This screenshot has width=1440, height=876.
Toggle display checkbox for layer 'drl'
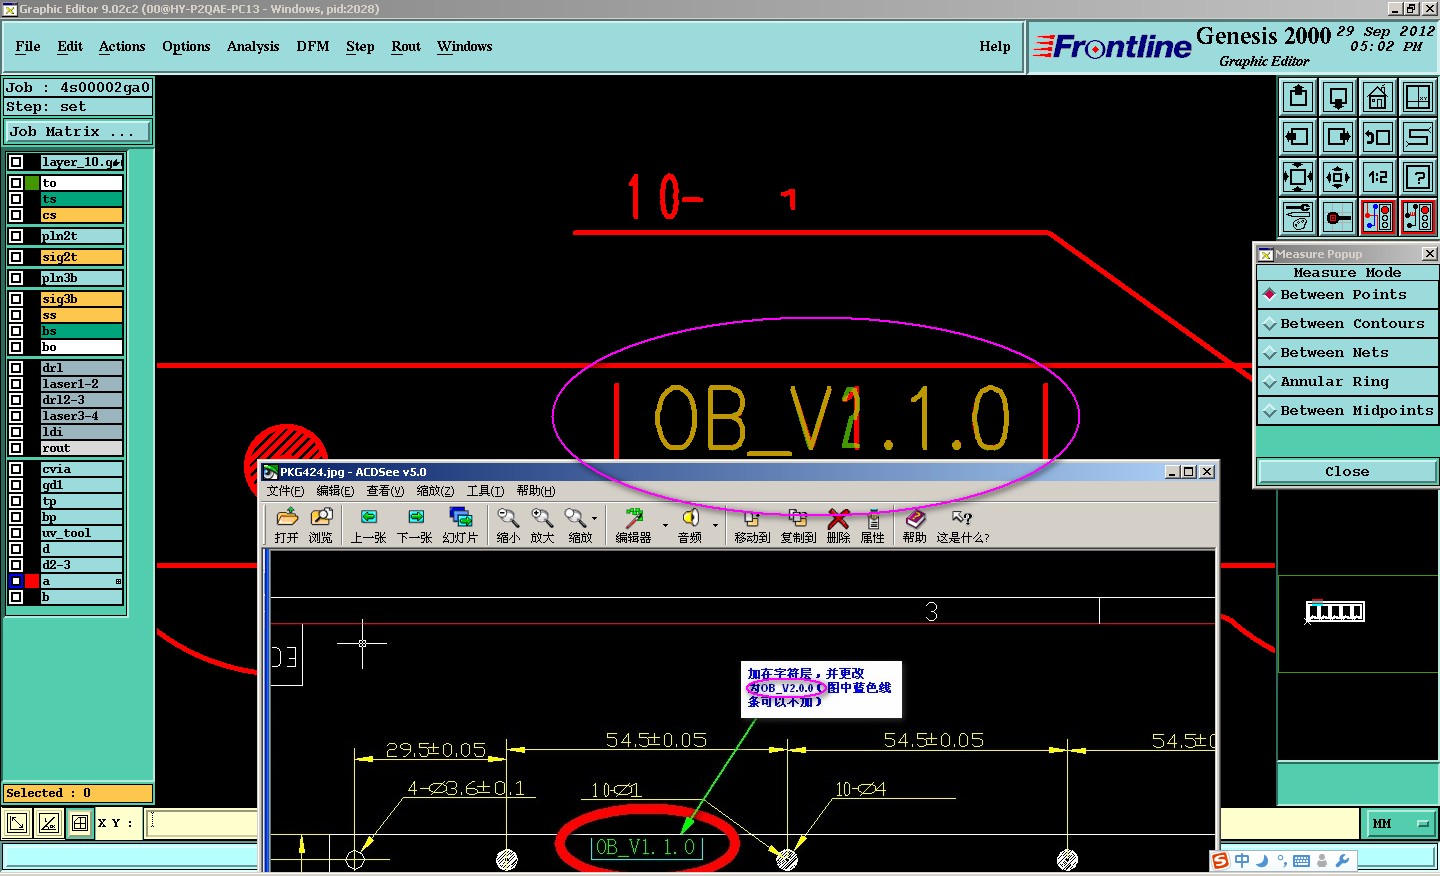[16, 368]
